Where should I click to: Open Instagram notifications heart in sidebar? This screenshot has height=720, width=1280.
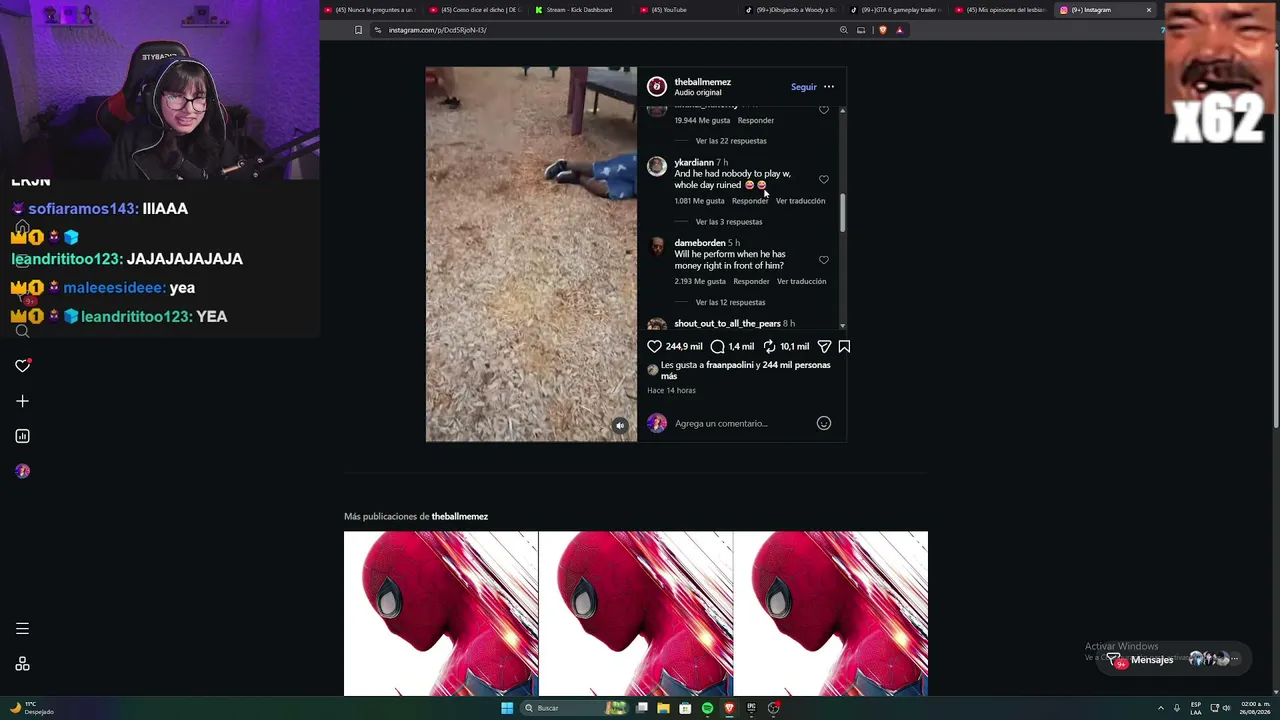click(22, 366)
